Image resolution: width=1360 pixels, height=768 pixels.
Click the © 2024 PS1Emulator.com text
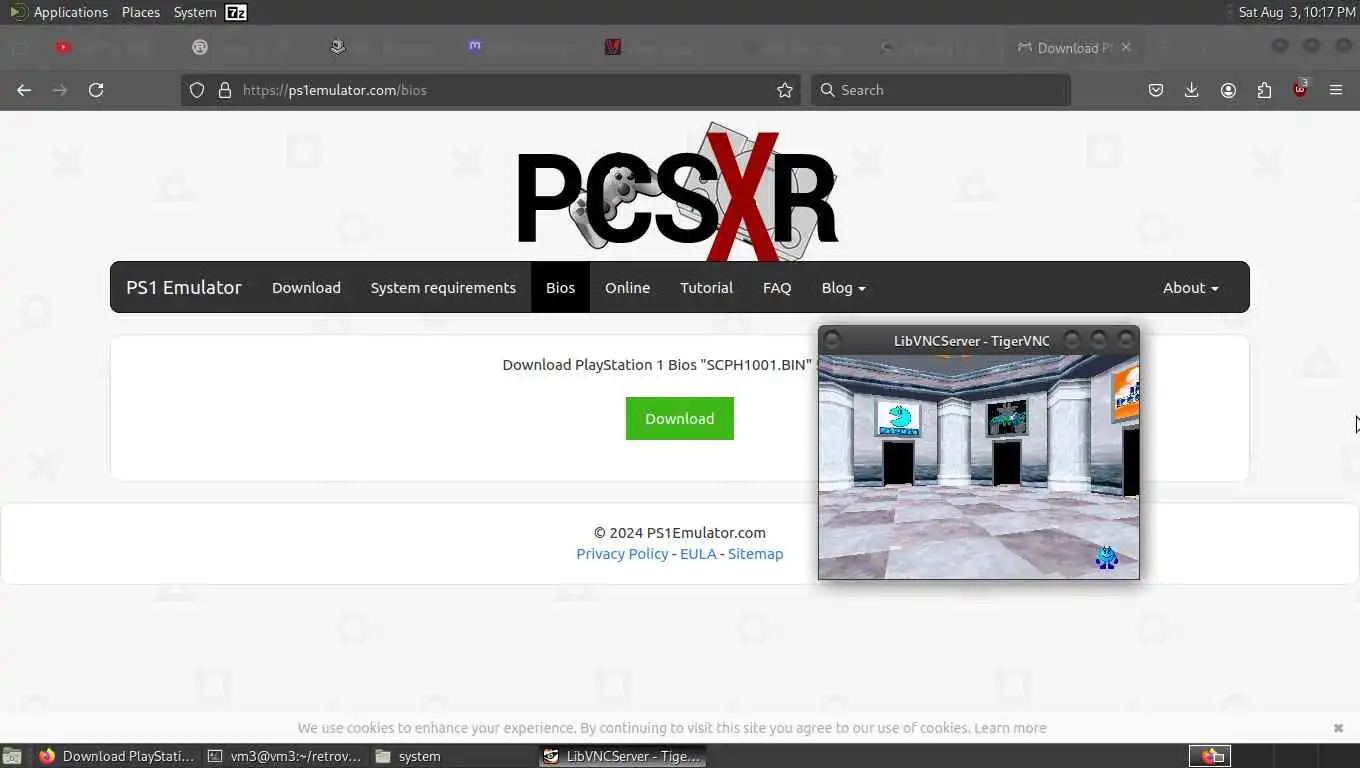click(680, 533)
